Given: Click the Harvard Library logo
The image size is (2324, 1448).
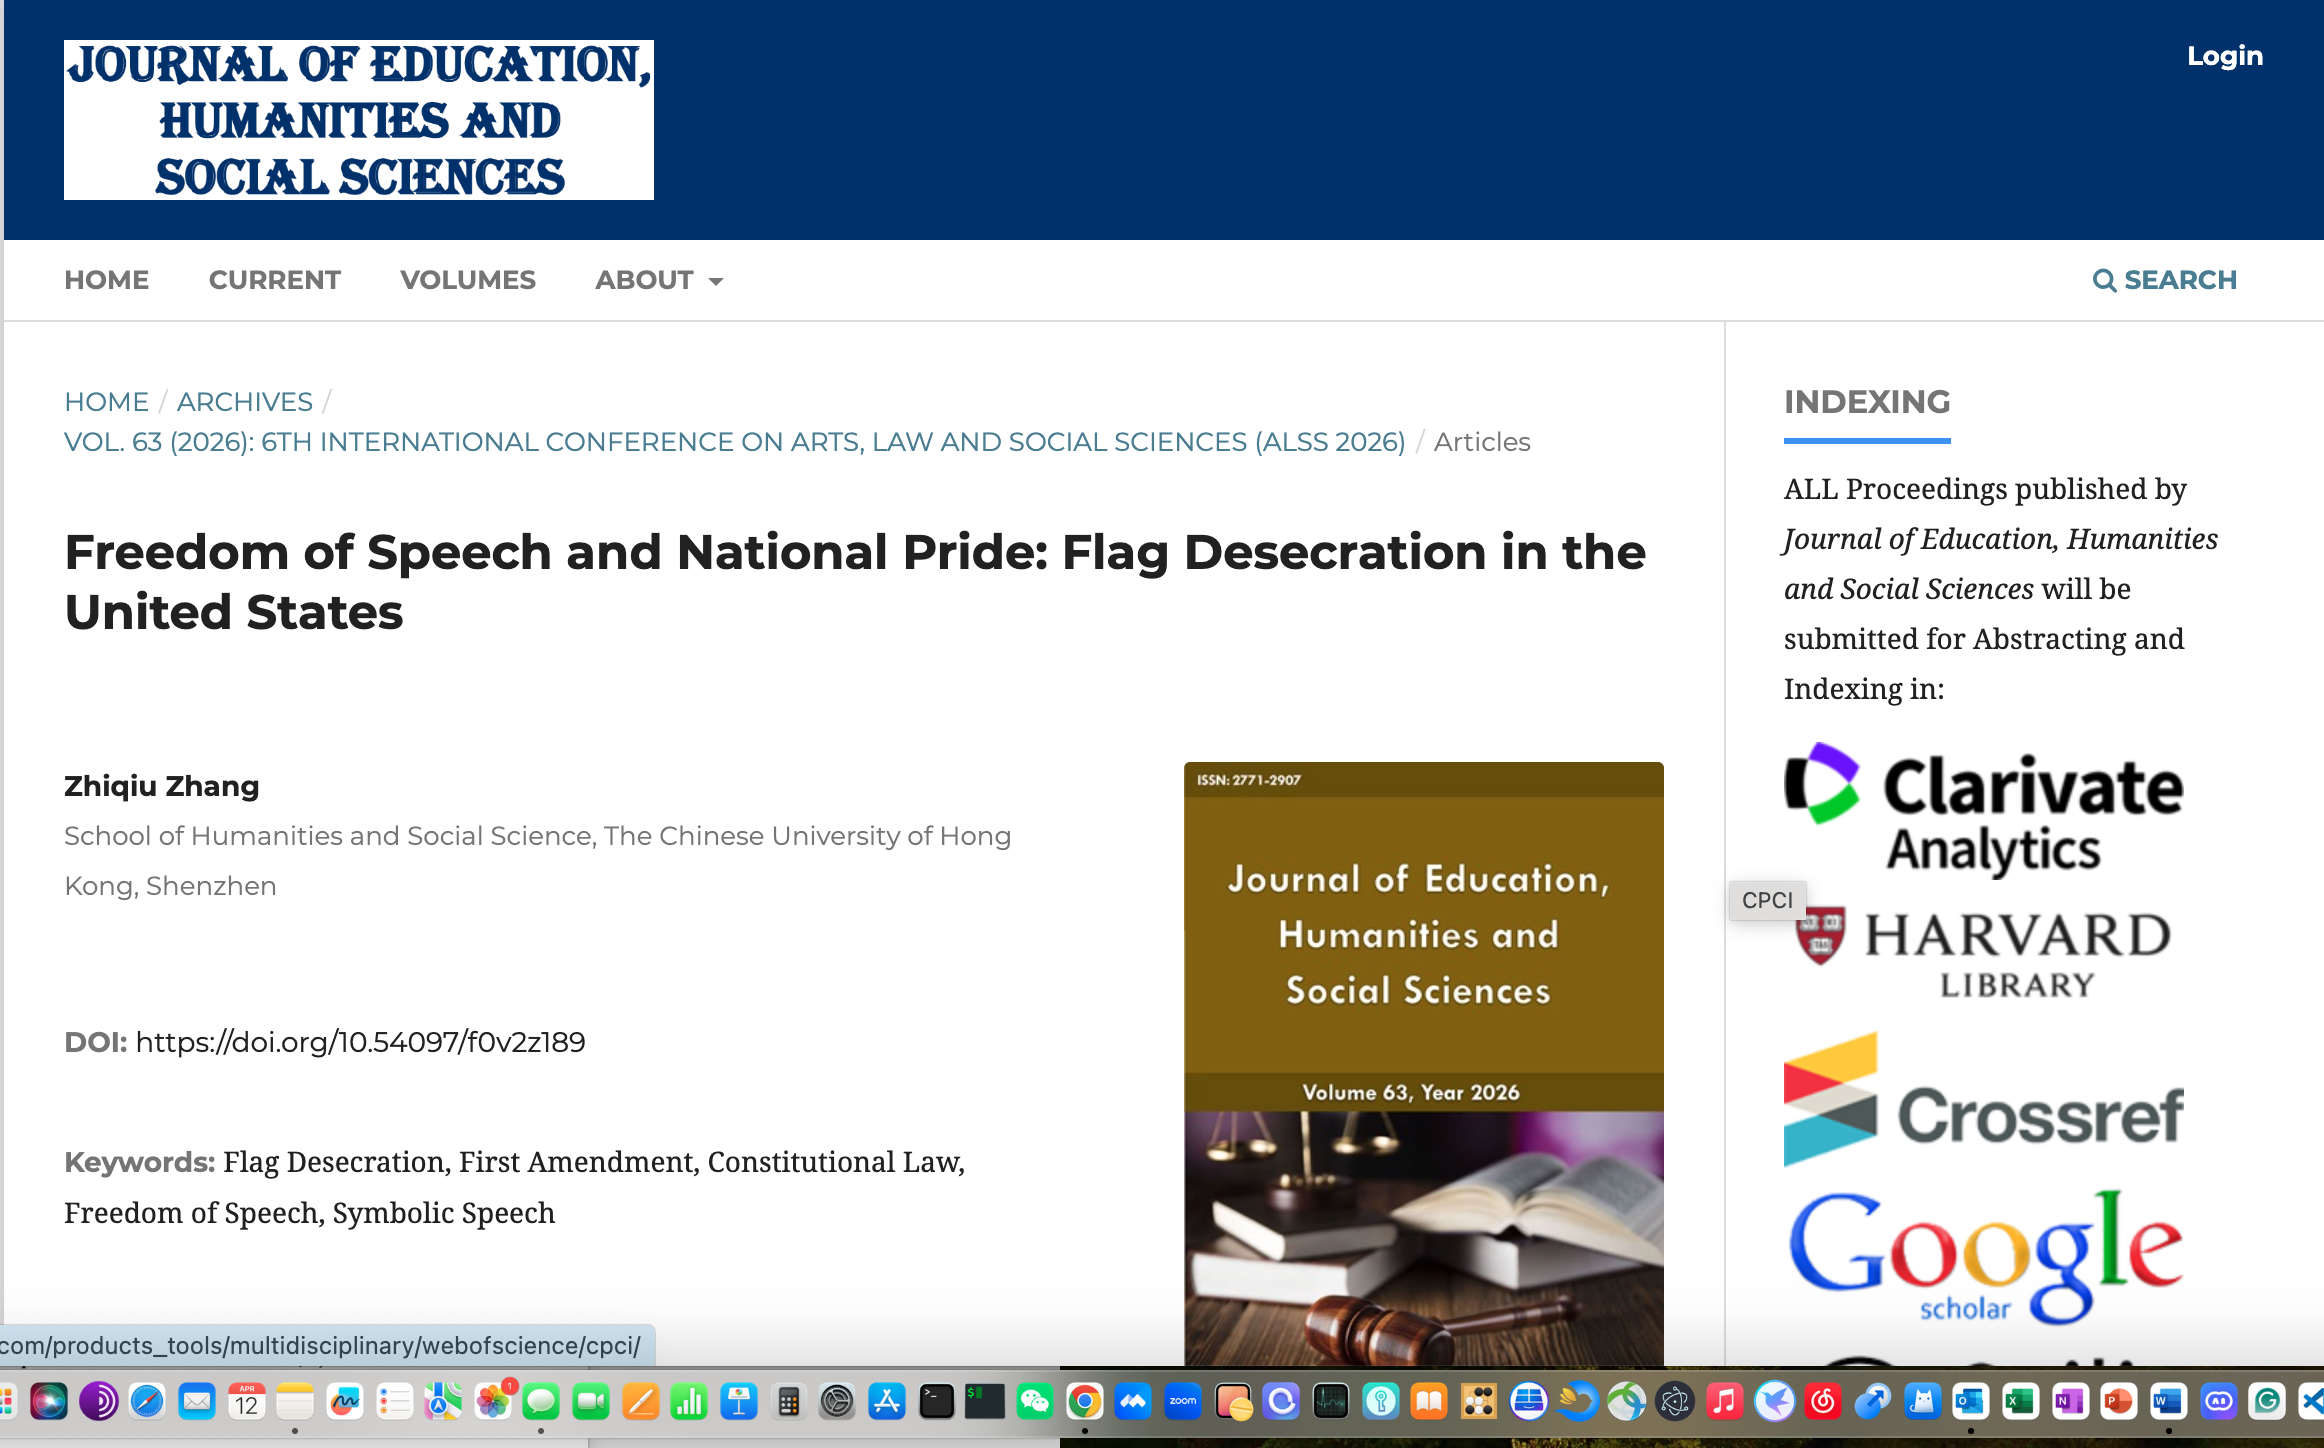Looking at the screenshot, I should 1984,952.
